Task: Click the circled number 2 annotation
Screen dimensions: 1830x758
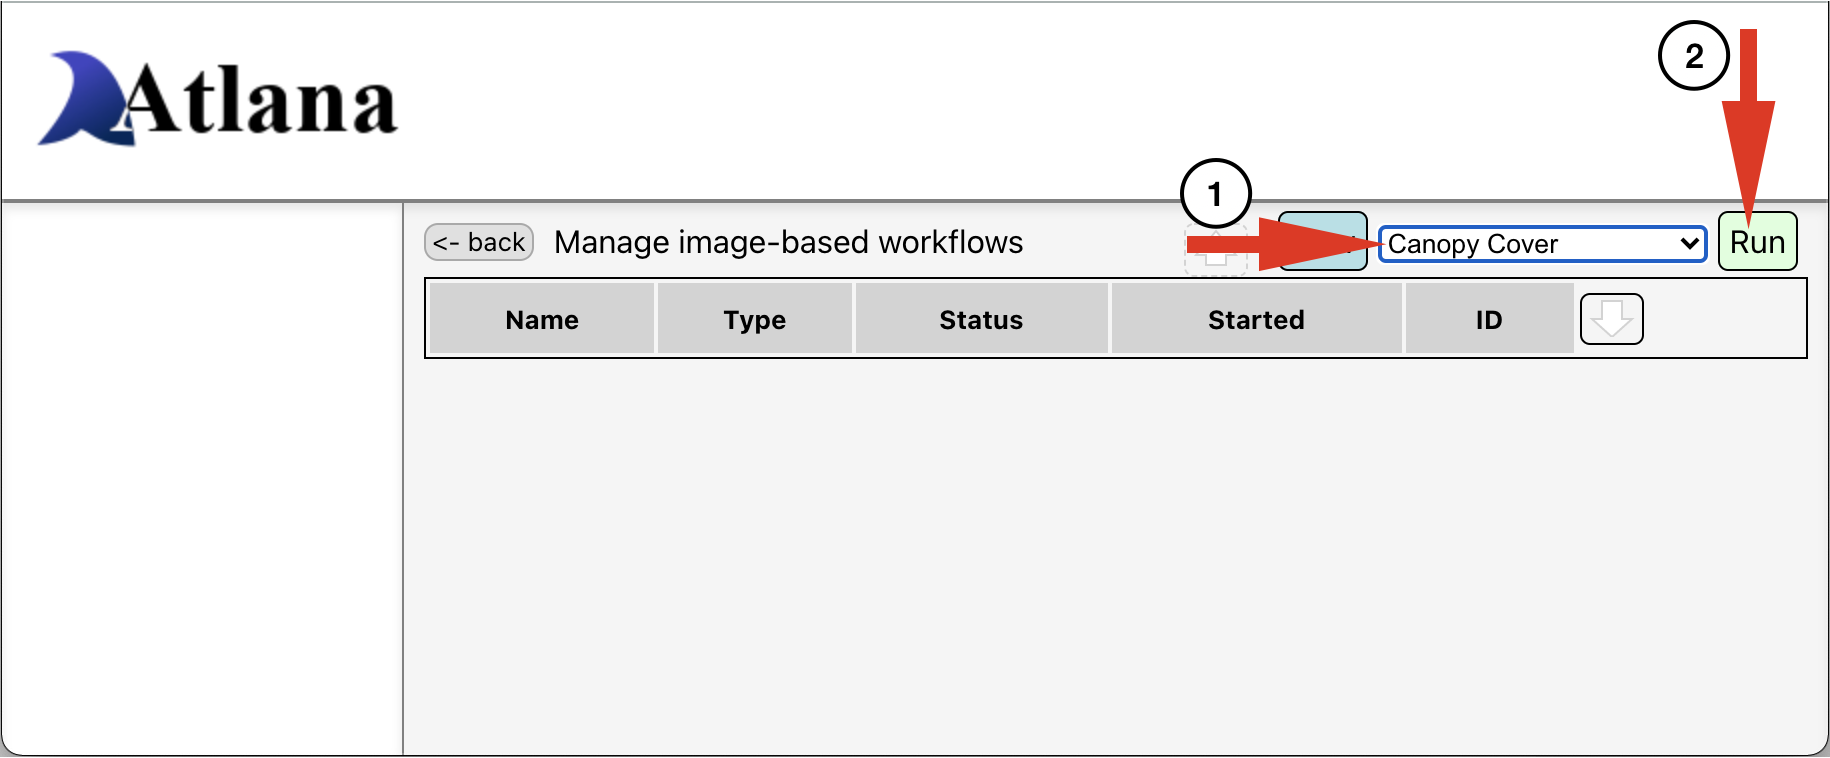Action: click(x=1693, y=56)
